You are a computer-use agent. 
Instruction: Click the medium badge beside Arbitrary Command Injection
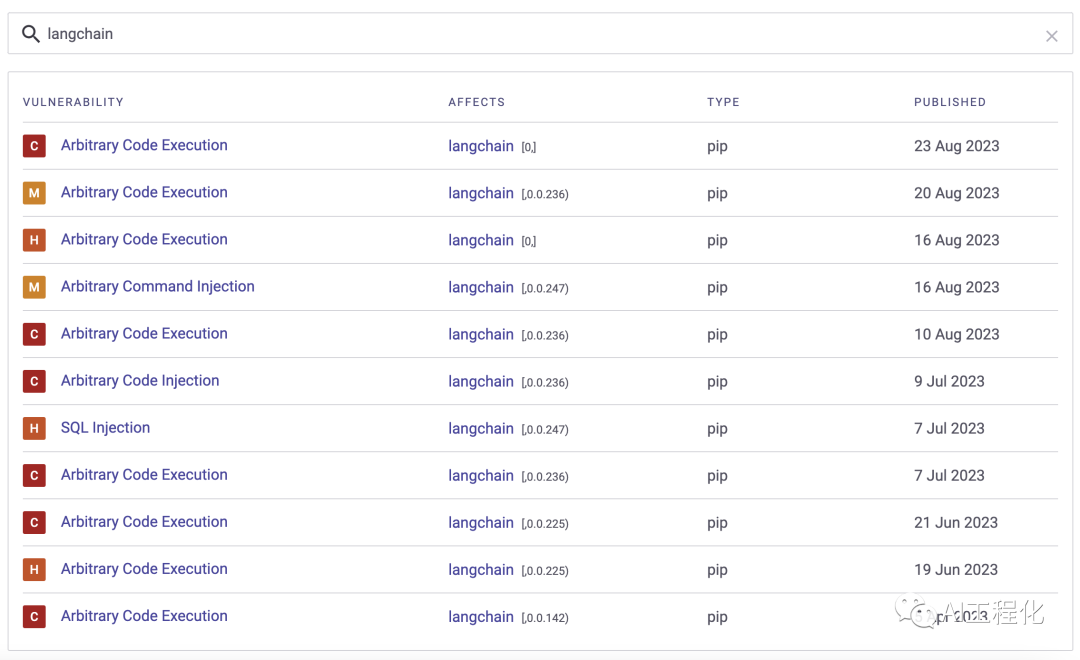(x=34, y=287)
